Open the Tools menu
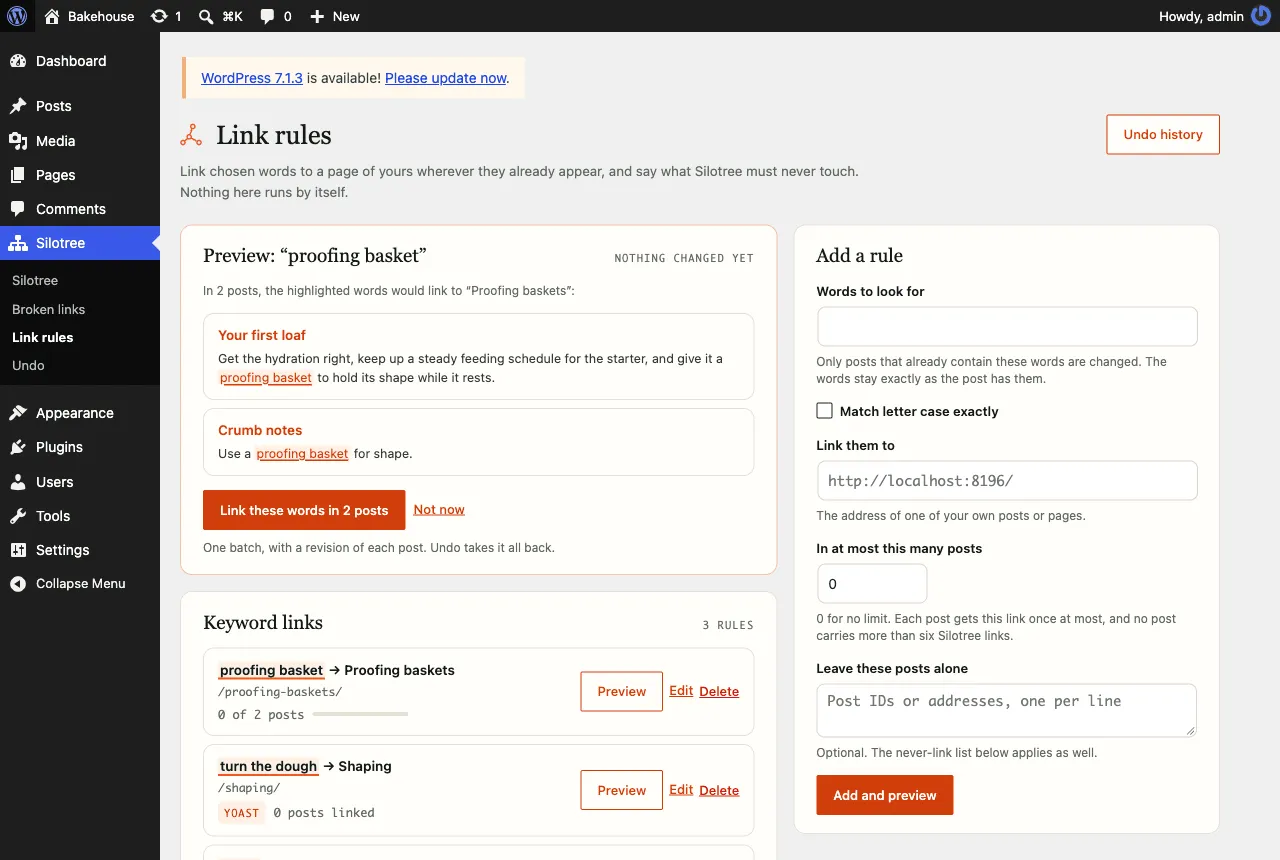 (x=80, y=516)
